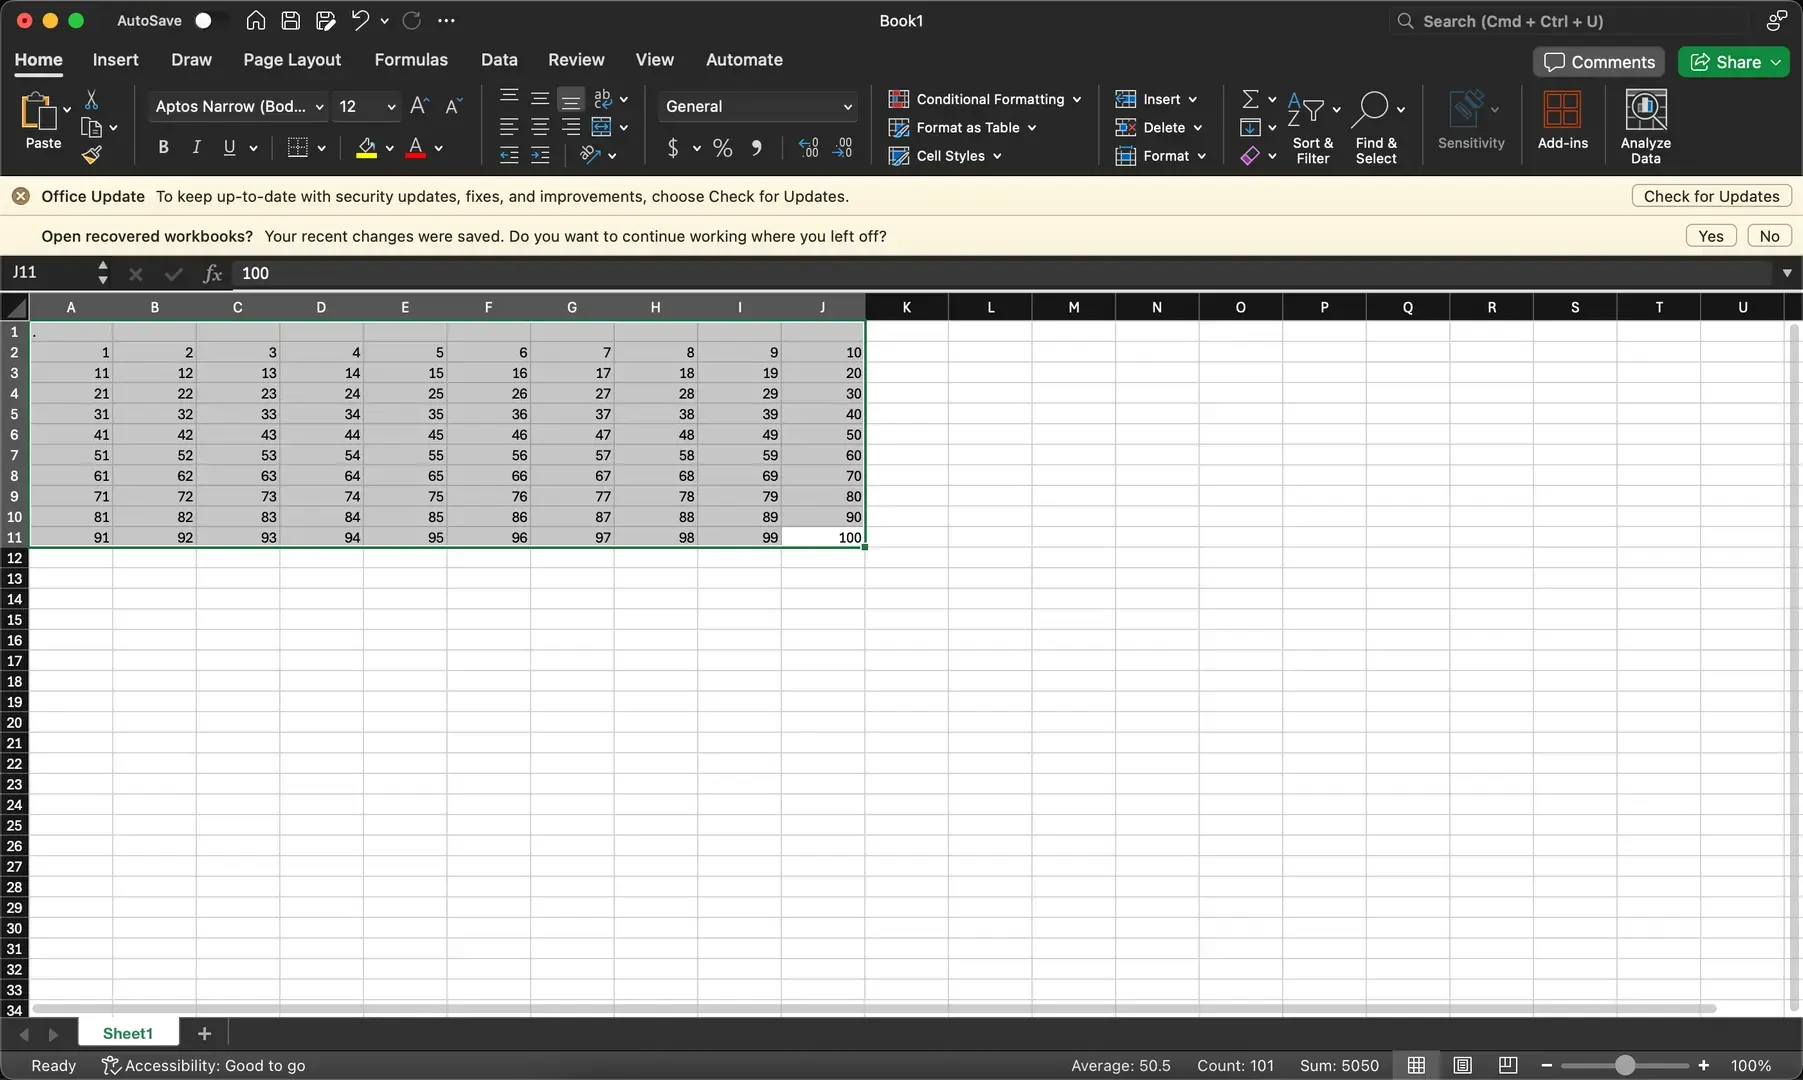Open the Analyze Data tool
This screenshot has width=1803, height=1080.
pos(1645,126)
